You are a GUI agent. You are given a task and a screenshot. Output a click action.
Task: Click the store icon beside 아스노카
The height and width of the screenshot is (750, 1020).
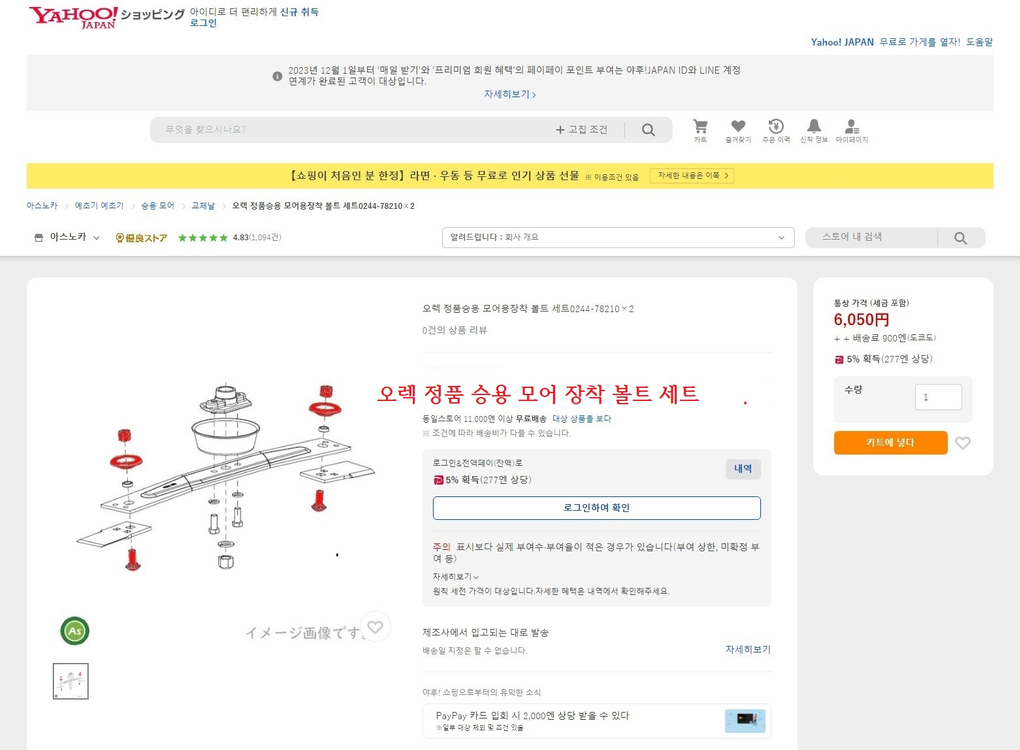38,237
